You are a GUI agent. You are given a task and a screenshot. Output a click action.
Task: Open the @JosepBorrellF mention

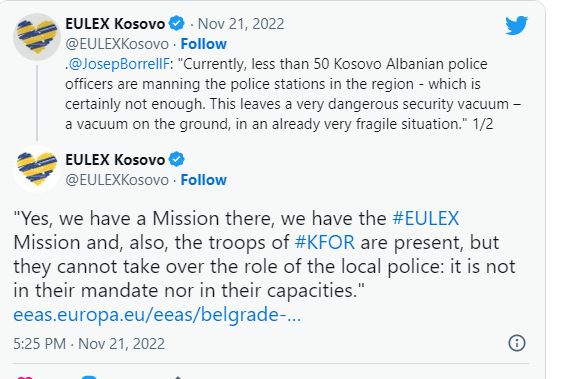click(119, 64)
